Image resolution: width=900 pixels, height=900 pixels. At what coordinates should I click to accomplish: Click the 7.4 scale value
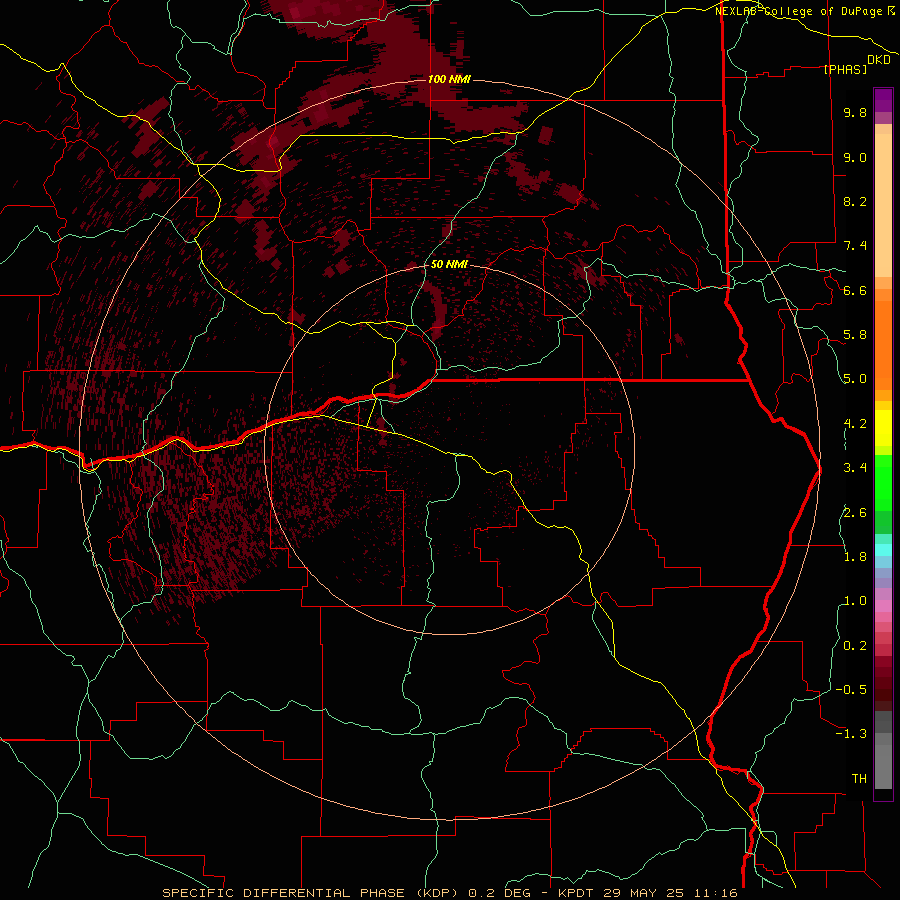pyautogui.click(x=855, y=246)
